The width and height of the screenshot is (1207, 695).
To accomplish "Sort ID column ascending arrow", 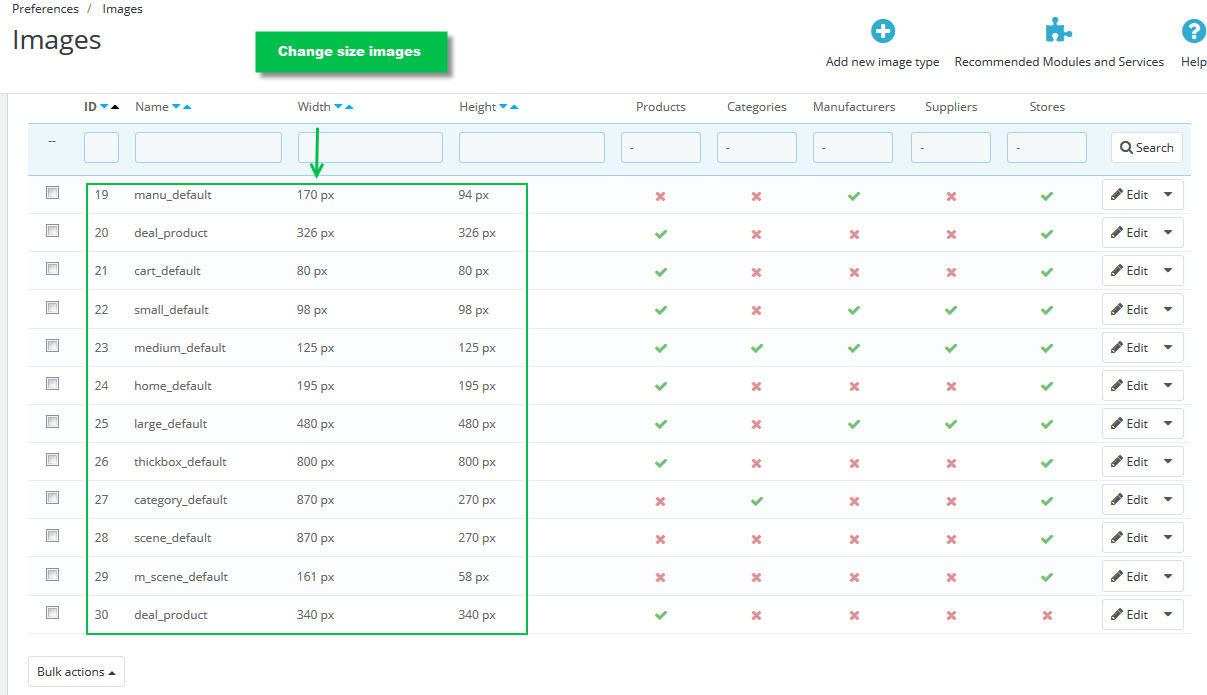I will 115,107.
